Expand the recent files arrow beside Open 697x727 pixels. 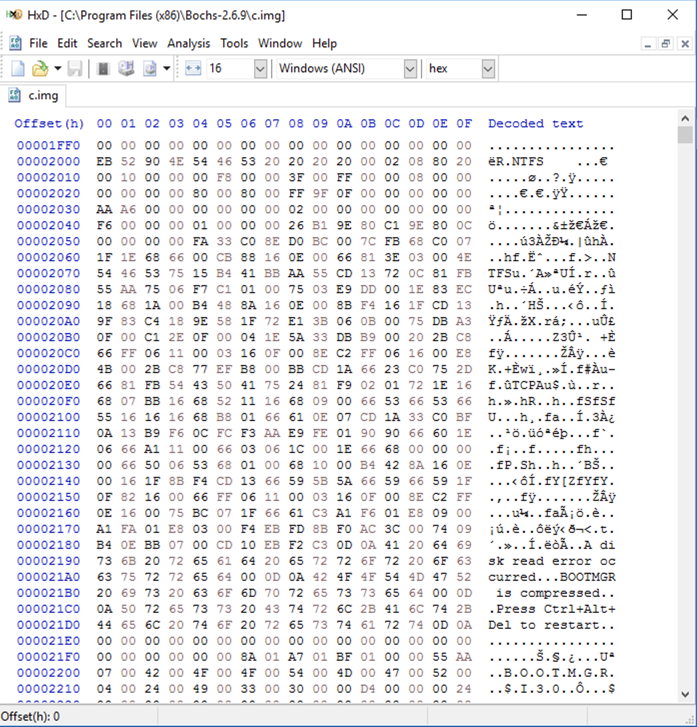[58, 69]
